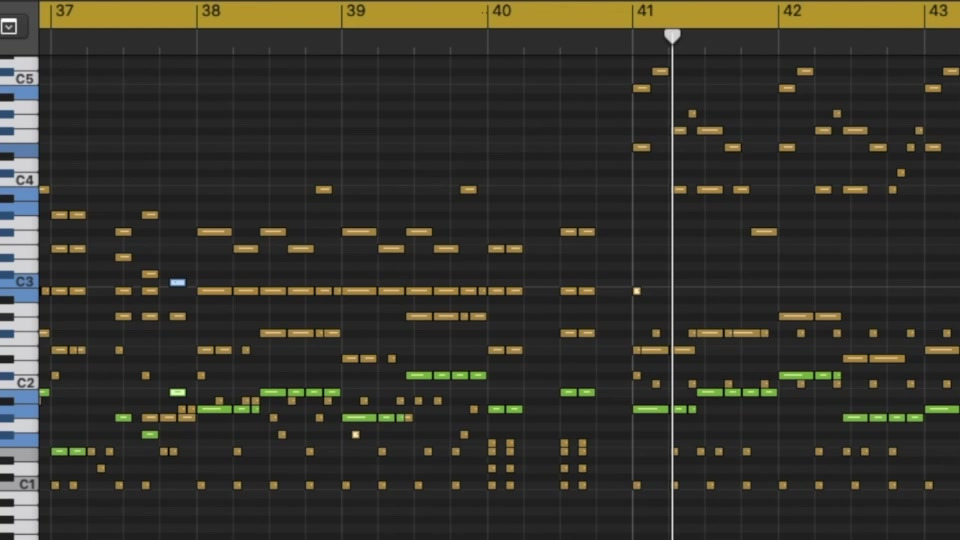960x540 pixels.
Task: Select the white square note at bar 39 start
Action: 356,435
